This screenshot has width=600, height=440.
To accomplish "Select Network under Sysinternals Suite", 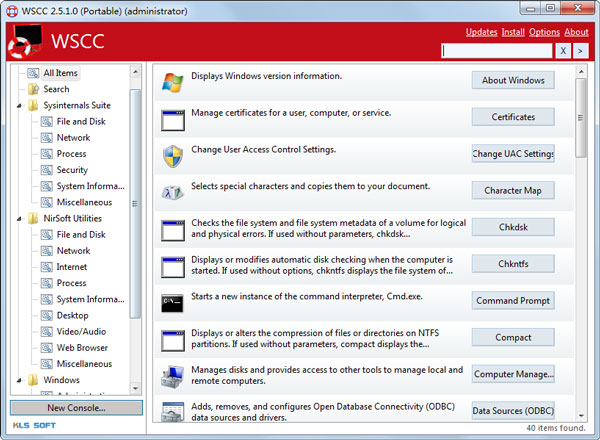I will click(73, 137).
